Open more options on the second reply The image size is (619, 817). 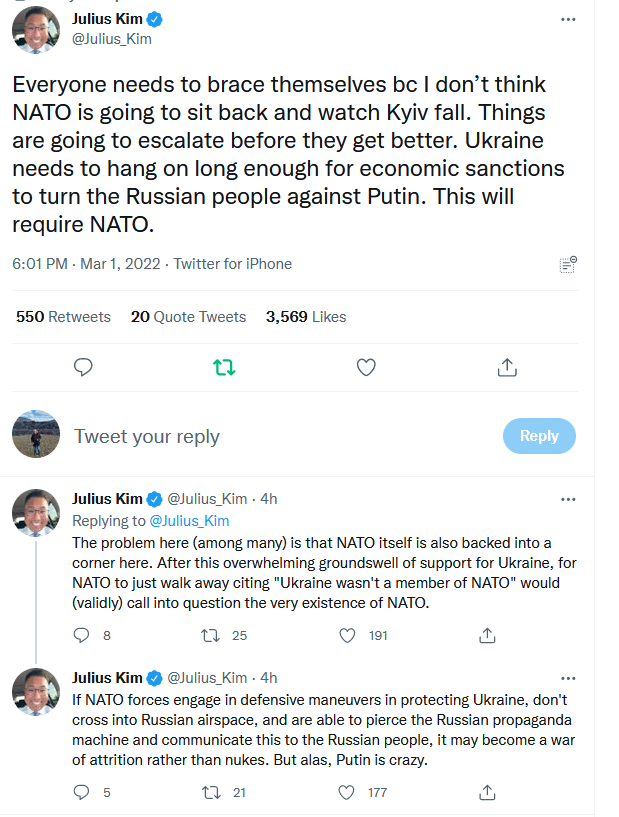568,677
